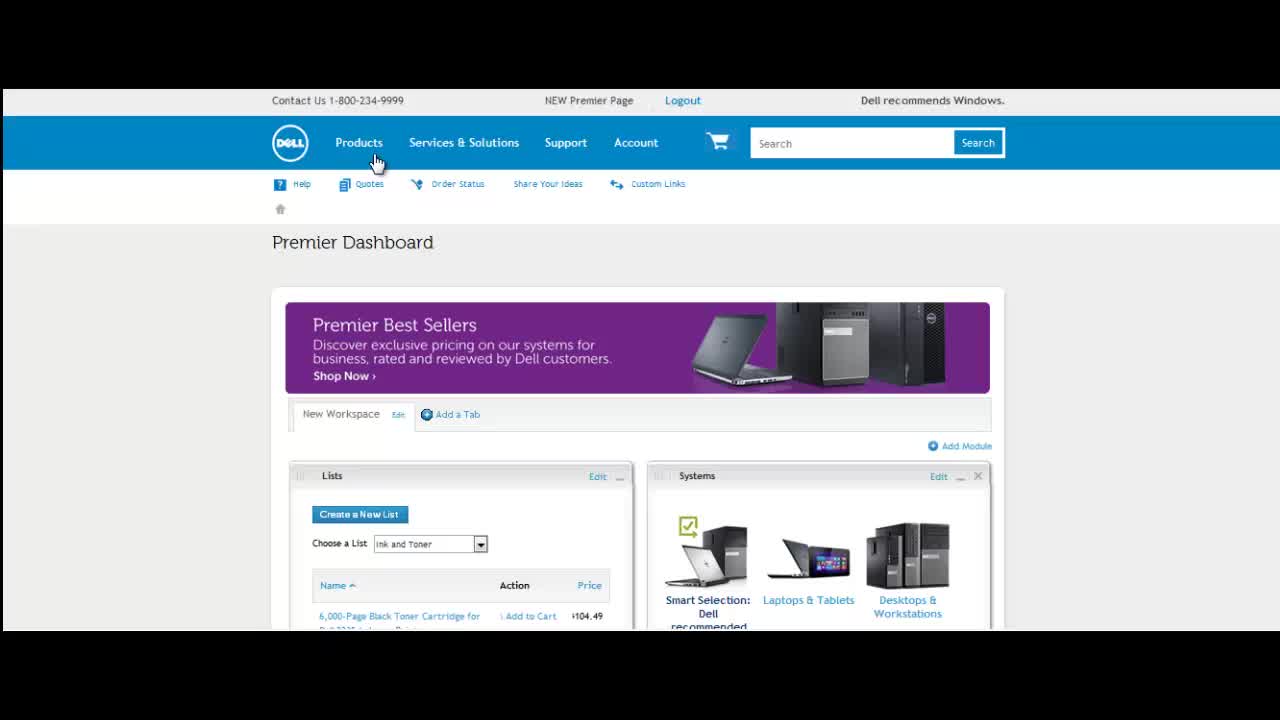This screenshot has width=1280, height=720.
Task: Click the Search button
Action: coord(978,143)
